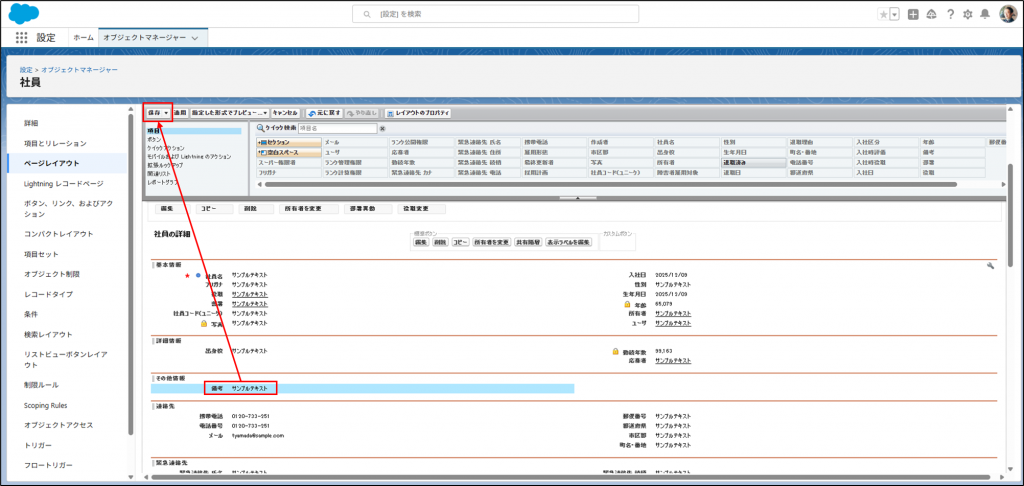Select 入力規則 in the sidebar
Image resolution: width=1024 pixels, height=486 pixels.
pos(41,384)
